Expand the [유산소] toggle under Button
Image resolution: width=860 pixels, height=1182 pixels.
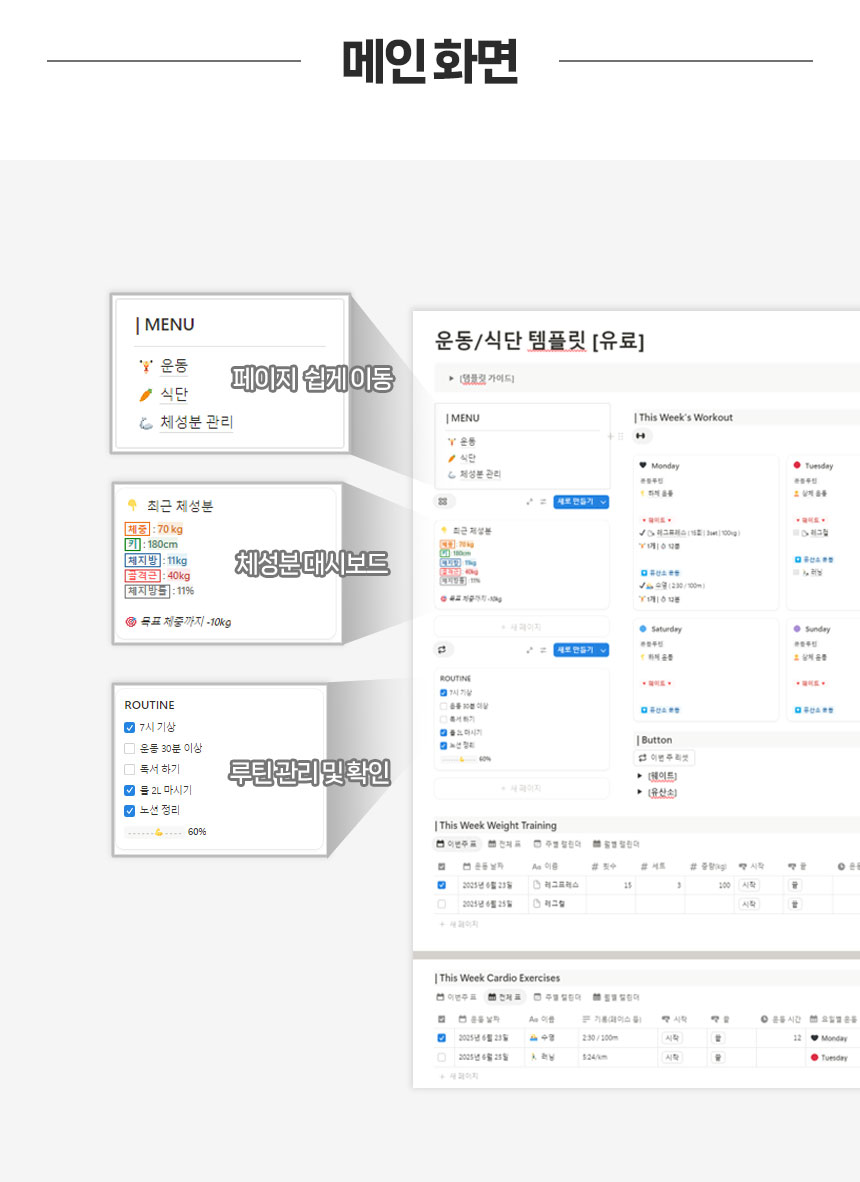point(640,792)
